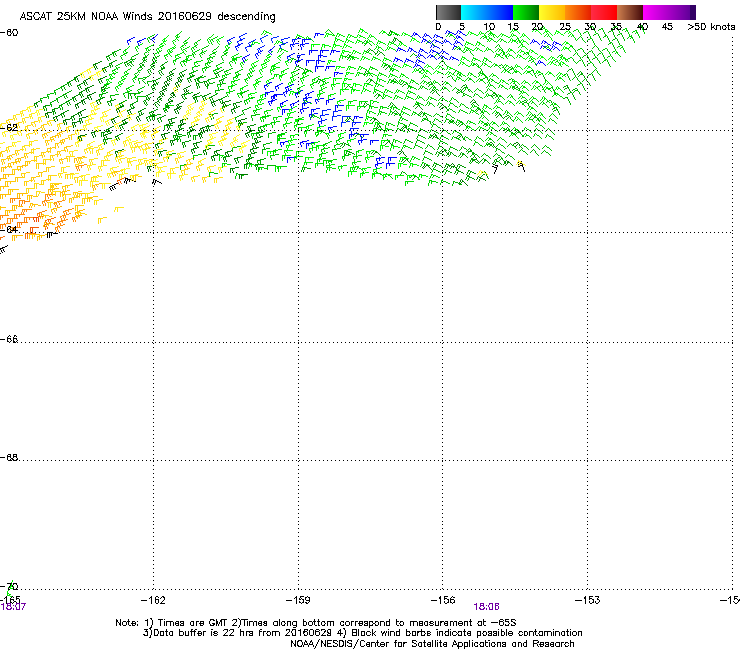Click the "-70" latitude axis label
740x650 pixels.
pyautogui.click(x=9, y=586)
